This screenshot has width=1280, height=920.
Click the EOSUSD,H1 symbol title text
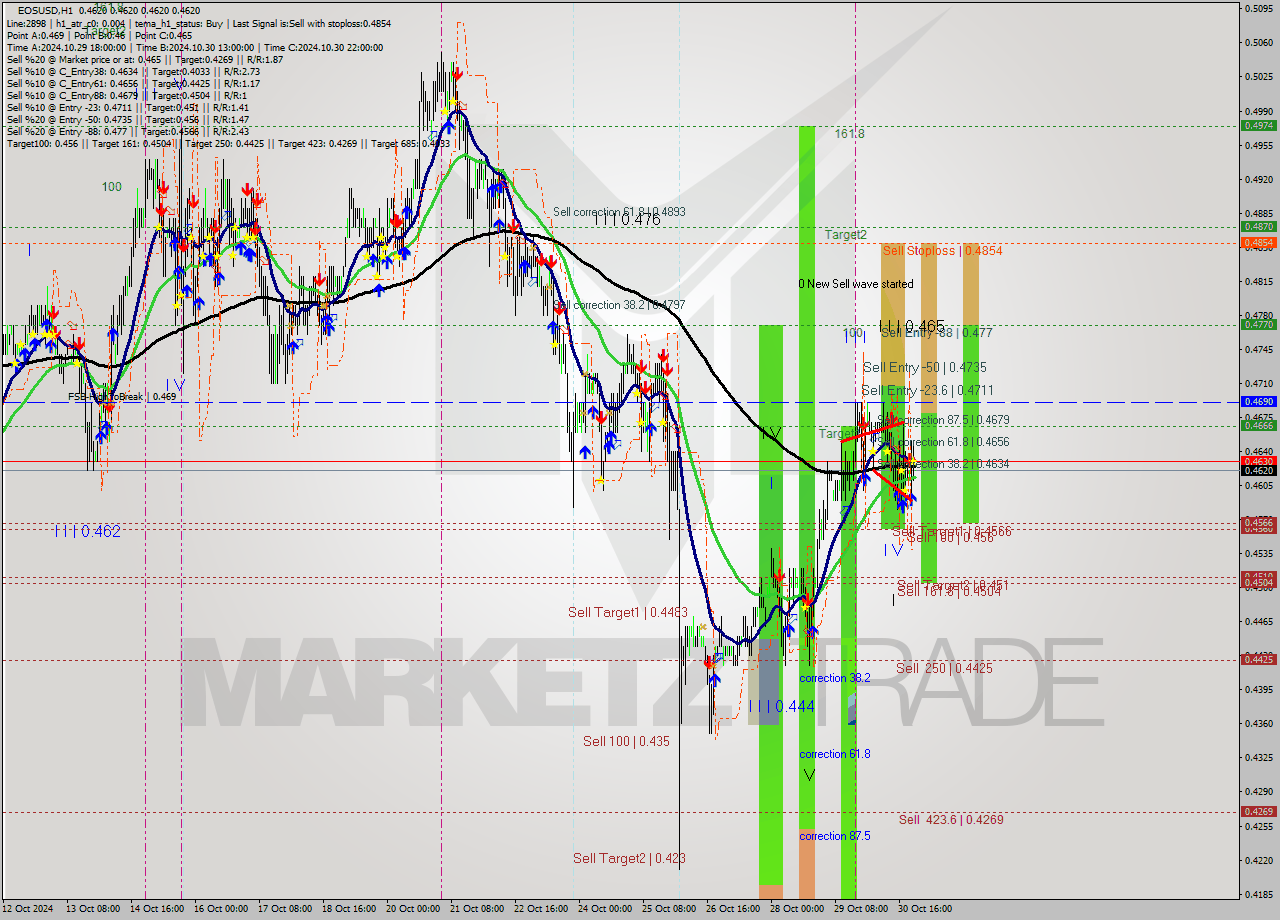point(43,11)
